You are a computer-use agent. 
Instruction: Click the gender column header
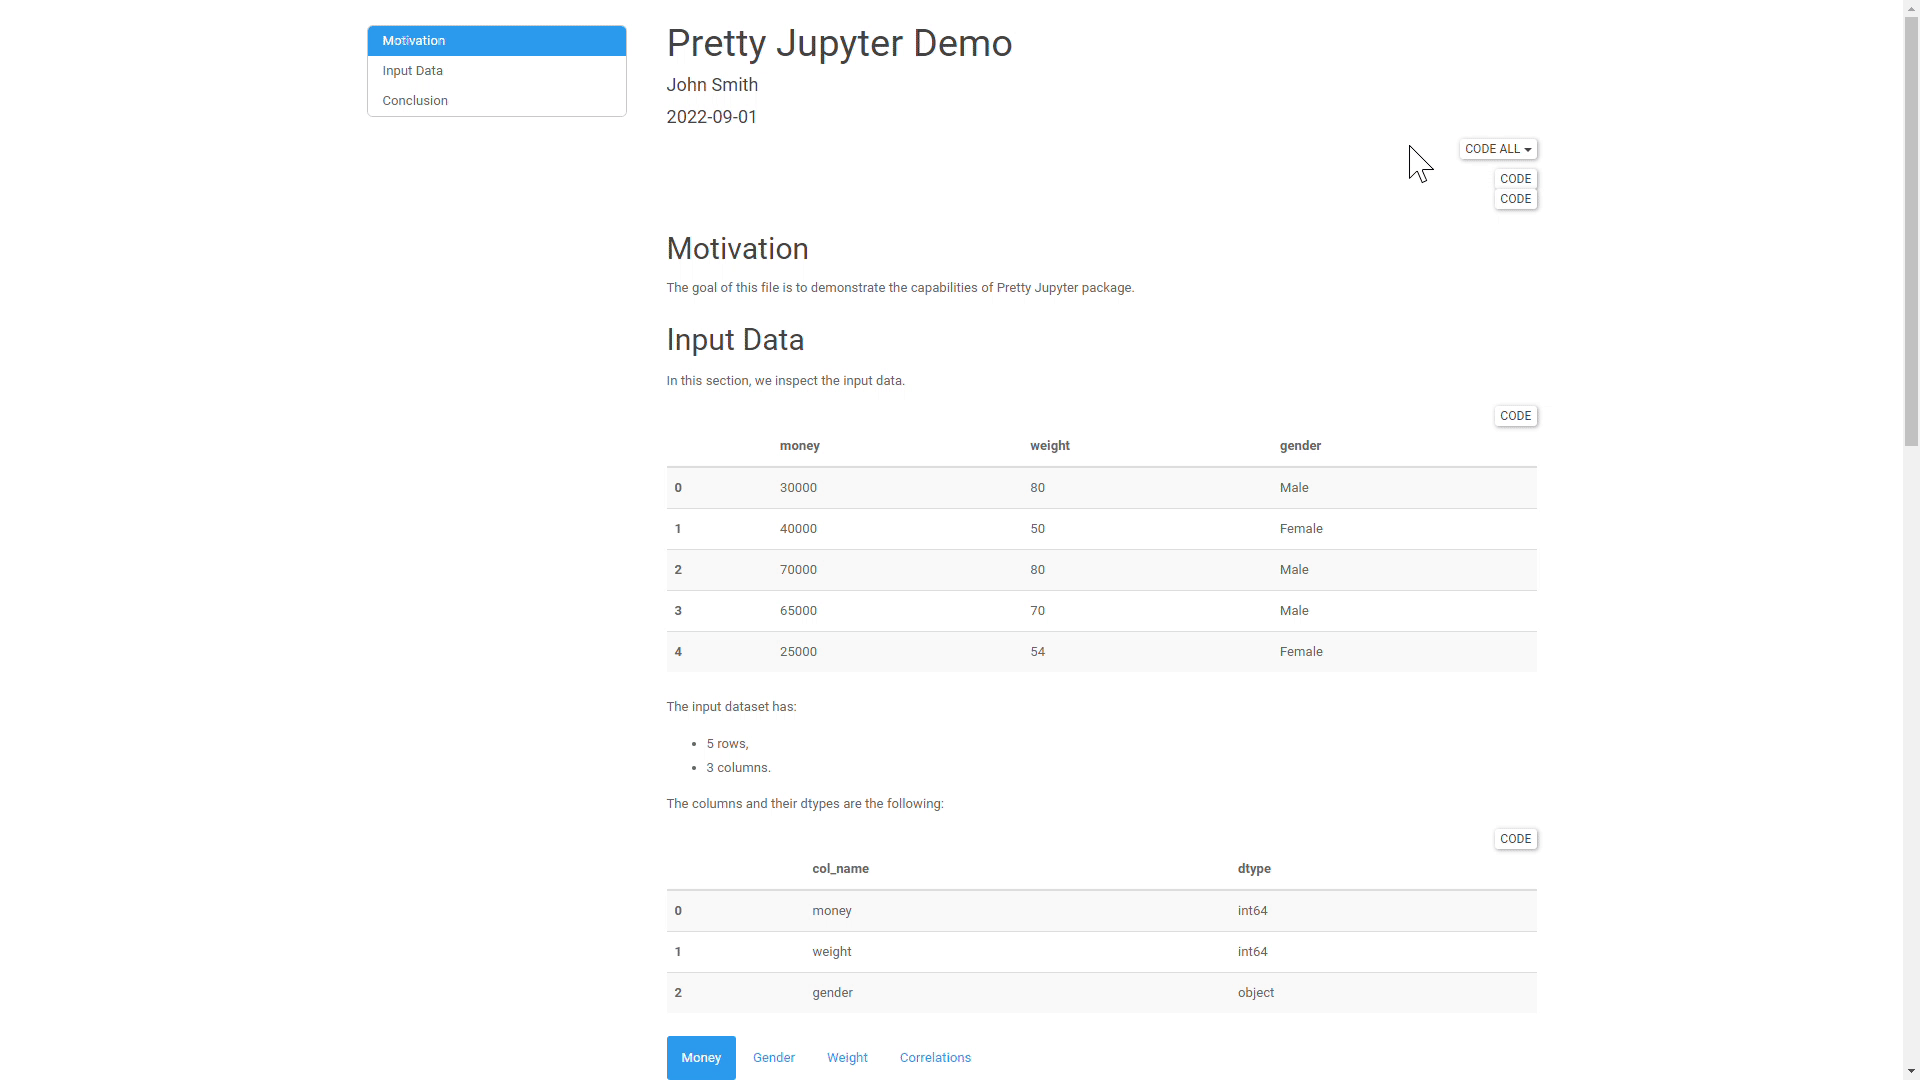[1299, 446]
